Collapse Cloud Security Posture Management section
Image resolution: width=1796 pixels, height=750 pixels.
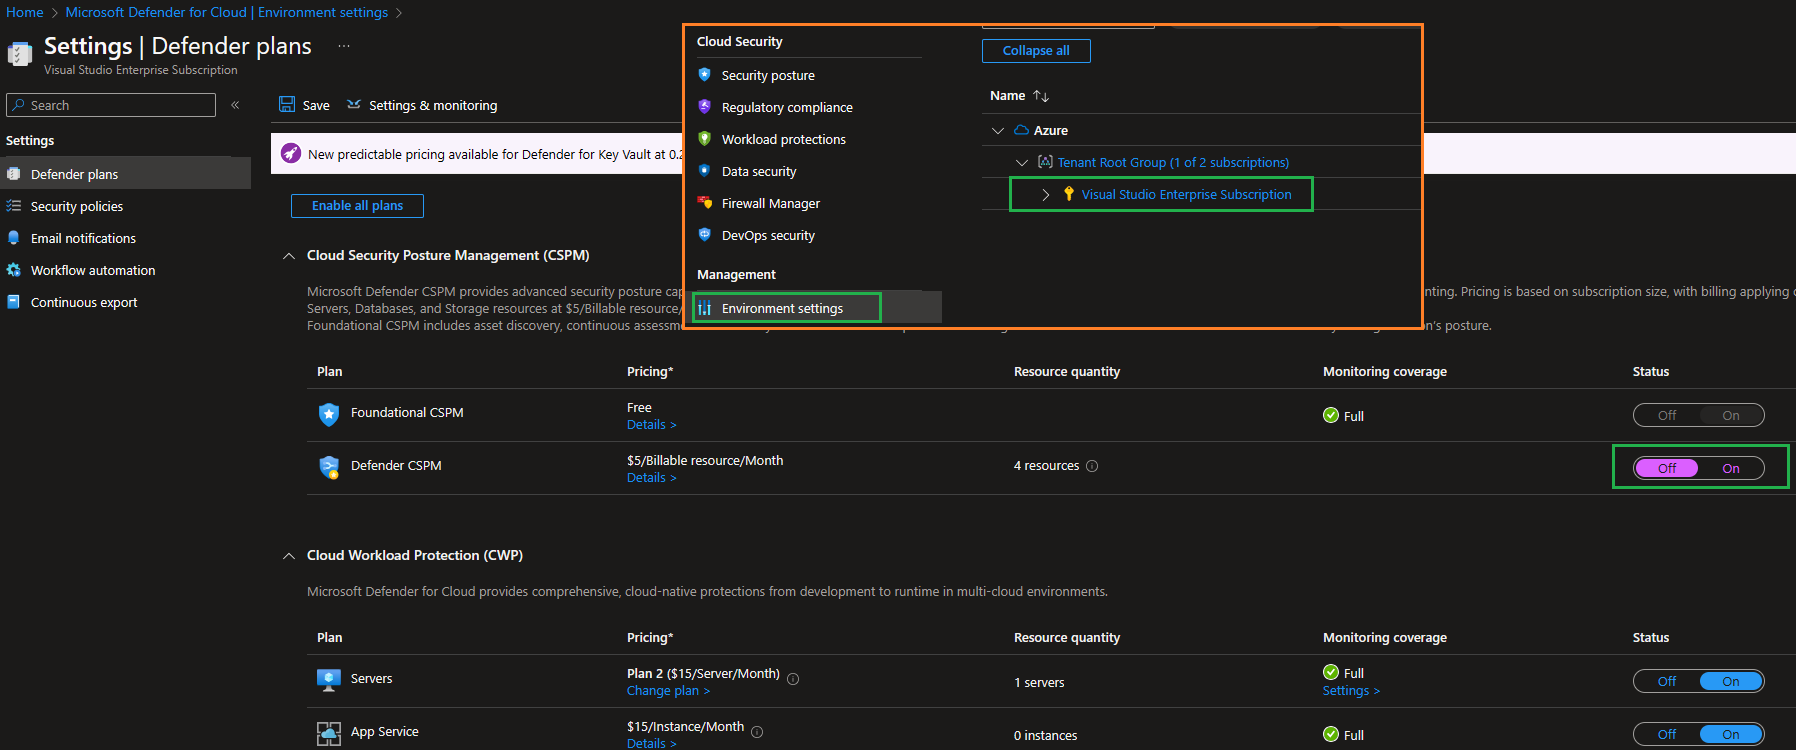click(x=289, y=256)
